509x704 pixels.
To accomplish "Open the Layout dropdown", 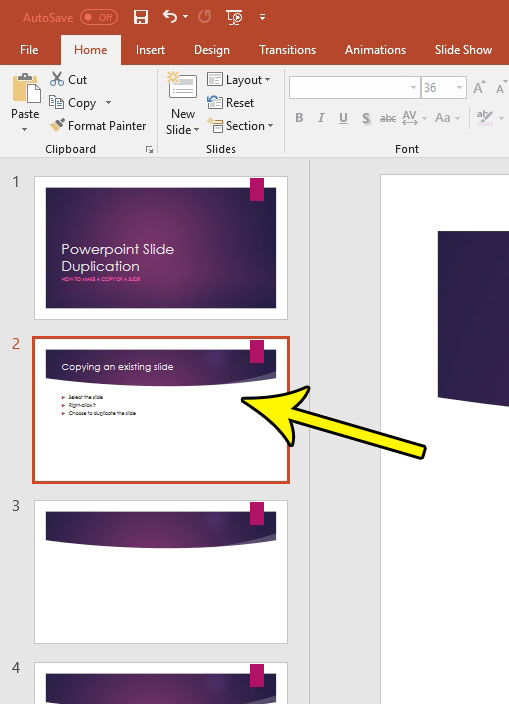I will tap(239, 80).
